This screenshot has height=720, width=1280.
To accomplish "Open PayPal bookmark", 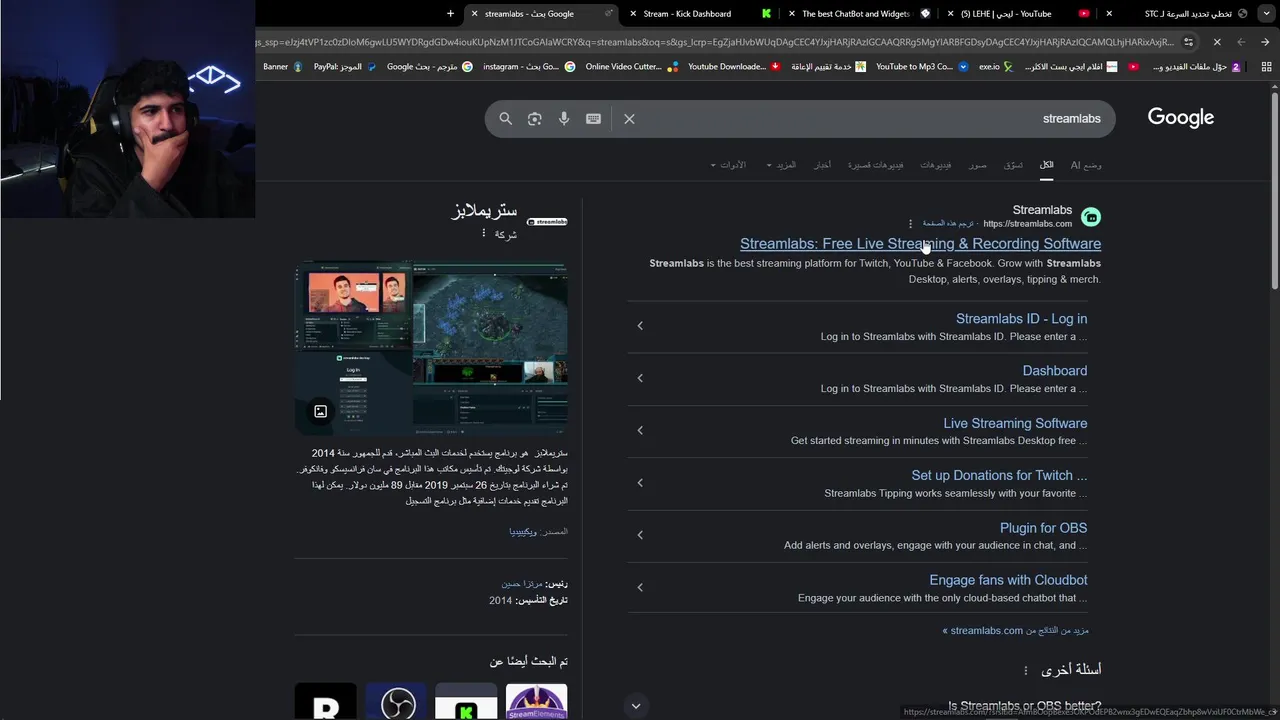I will coord(345,67).
